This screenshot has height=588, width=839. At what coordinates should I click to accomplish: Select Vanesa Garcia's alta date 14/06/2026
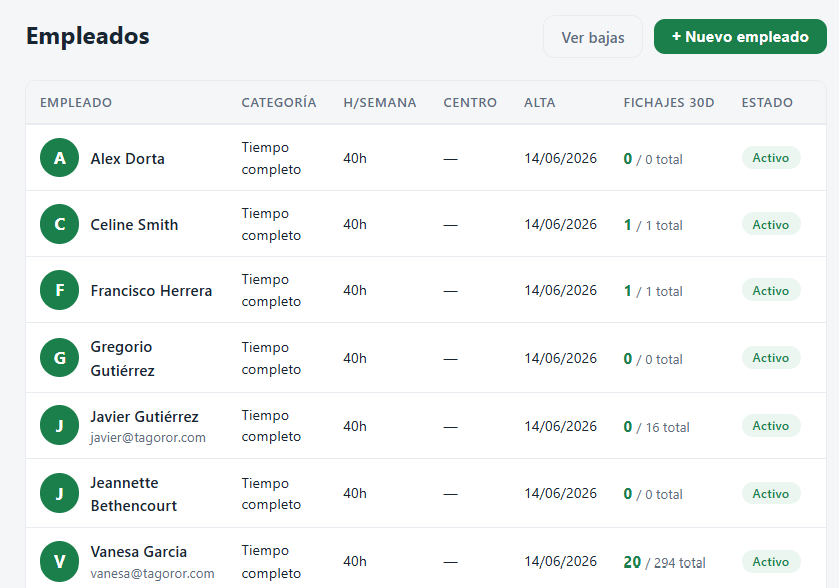click(560, 561)
